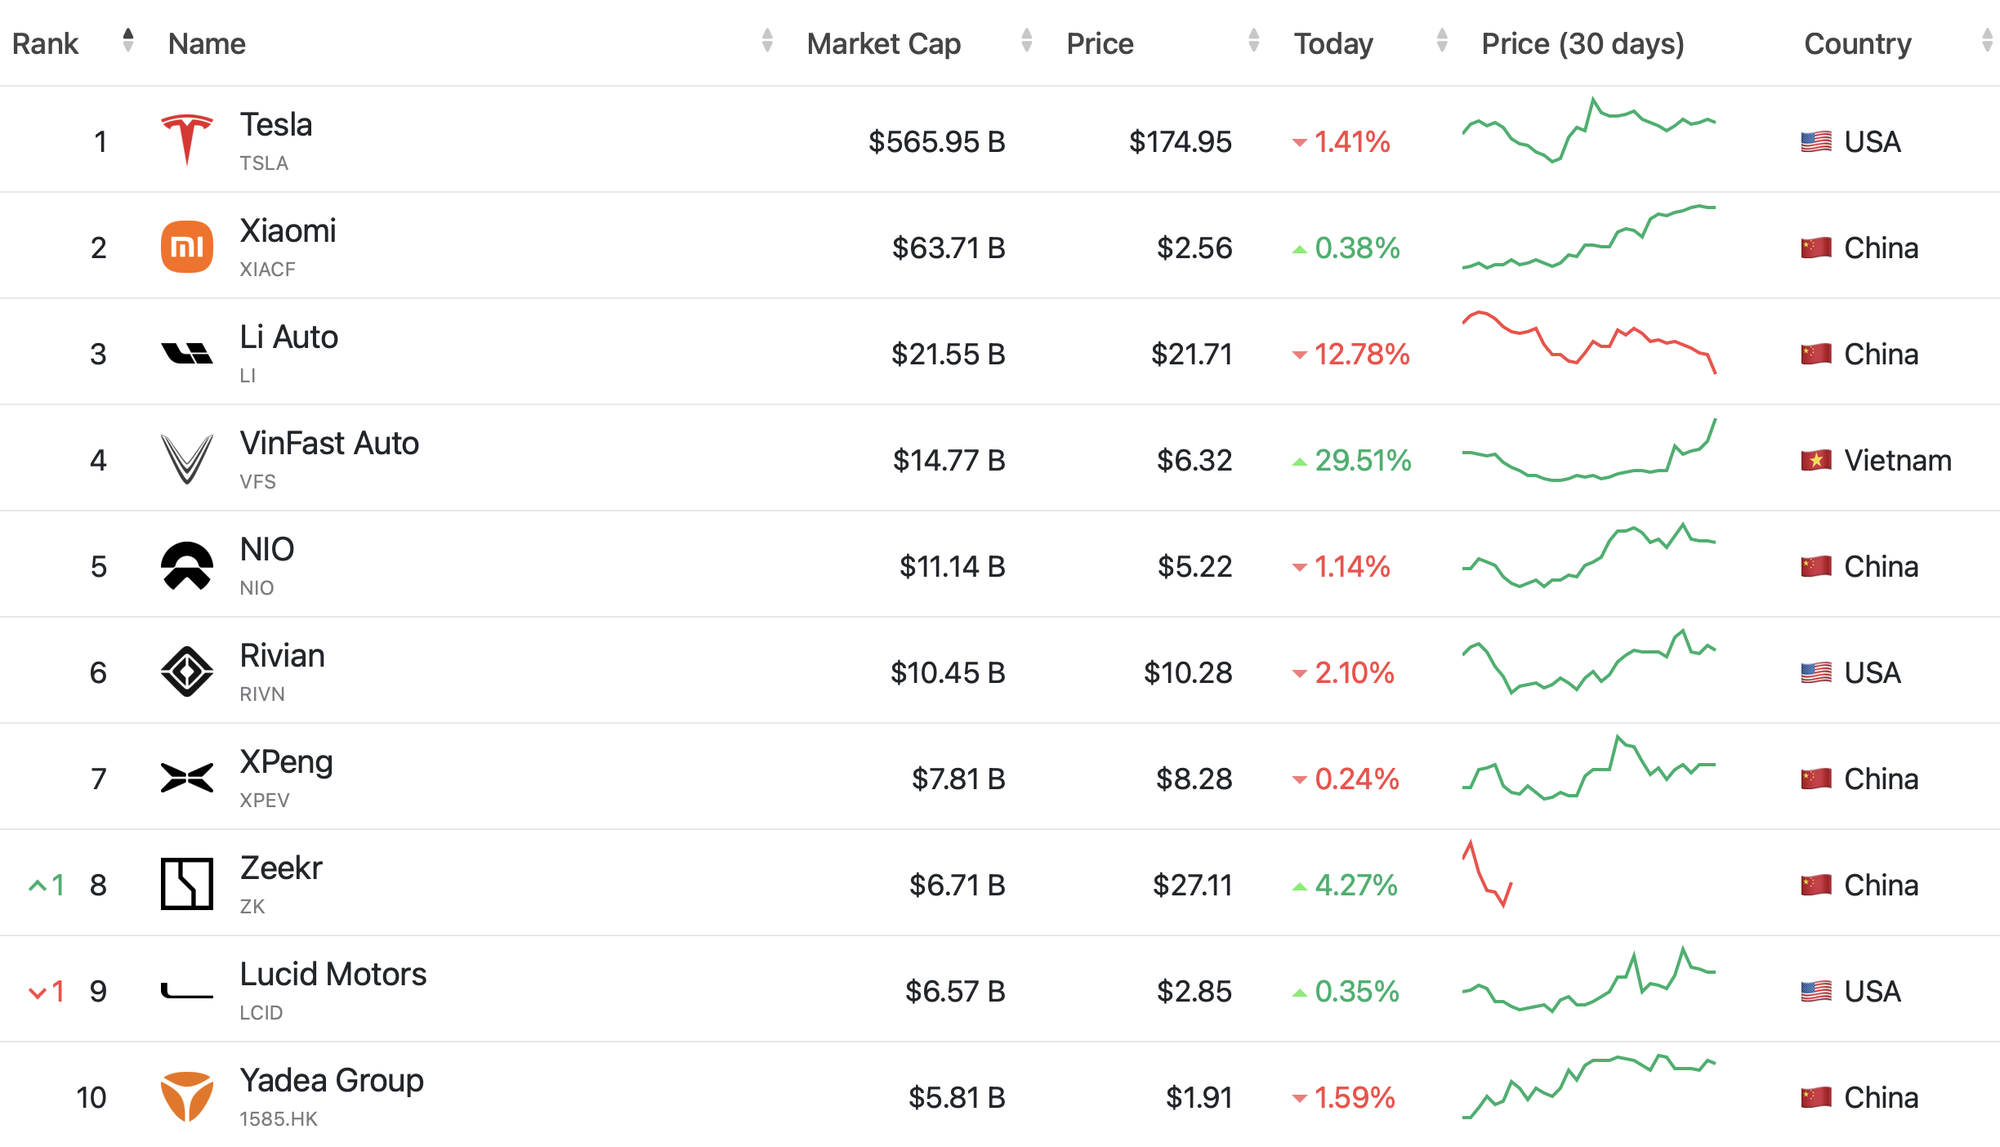Click the Xiaomi orange logo
The height and width of the screenshot is (1147, 2000).
click(187, 247)
